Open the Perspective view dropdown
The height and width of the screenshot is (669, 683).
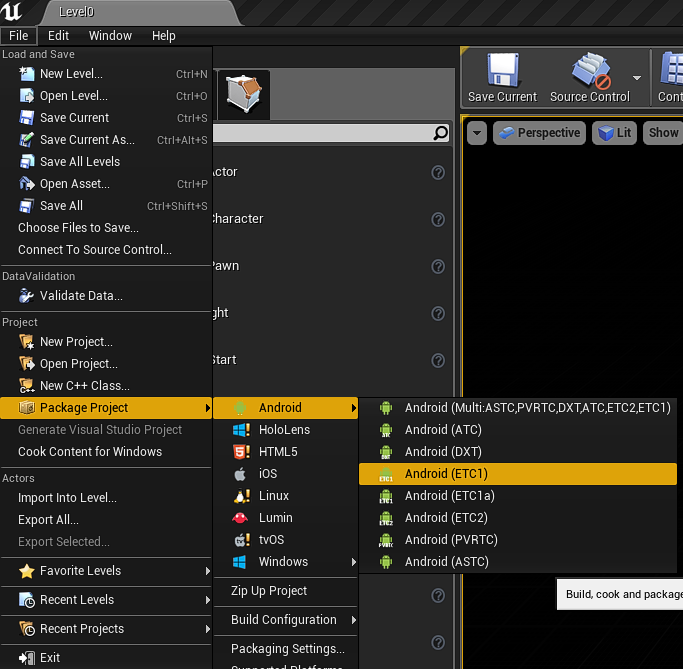539,133
